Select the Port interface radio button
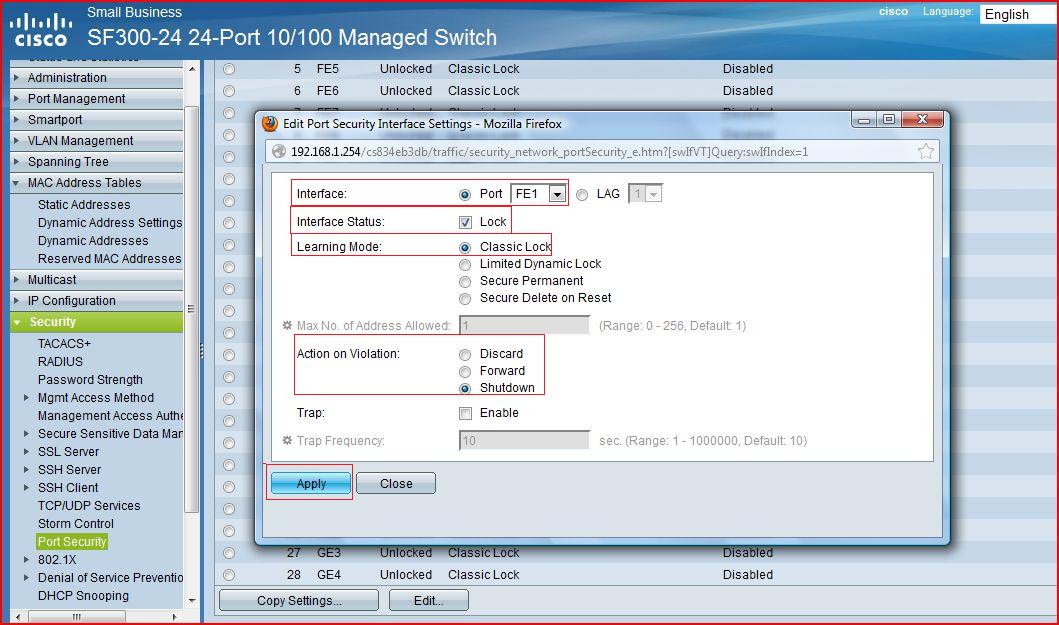 465,195
